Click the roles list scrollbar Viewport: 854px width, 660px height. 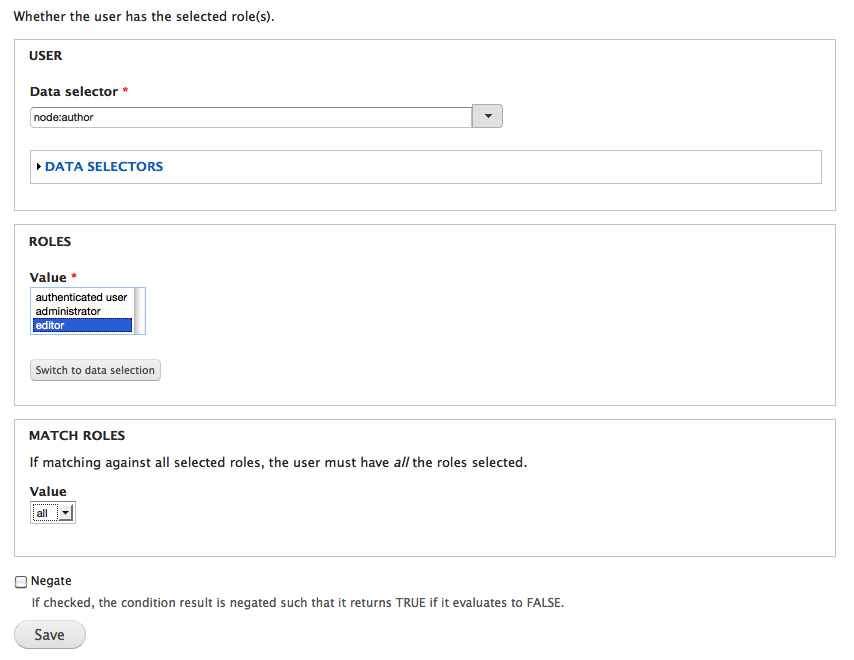click(x=140, y=310)
